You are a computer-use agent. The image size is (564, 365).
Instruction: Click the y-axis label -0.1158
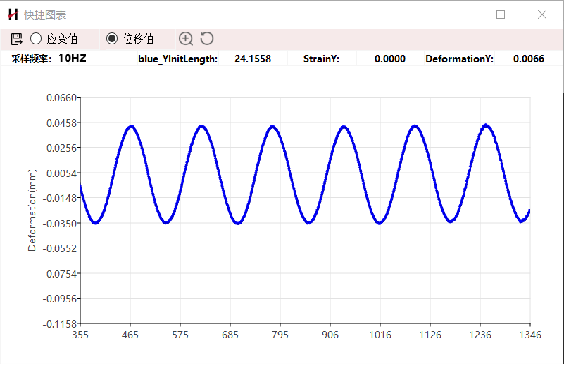(60, 324)
